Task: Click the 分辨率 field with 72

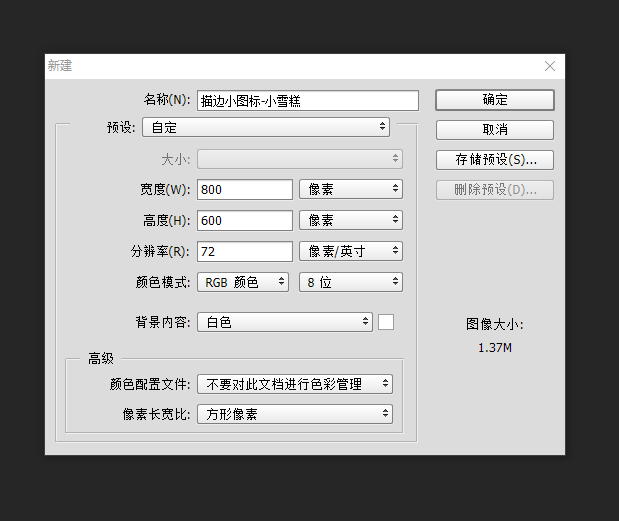Action: (245, 251)
